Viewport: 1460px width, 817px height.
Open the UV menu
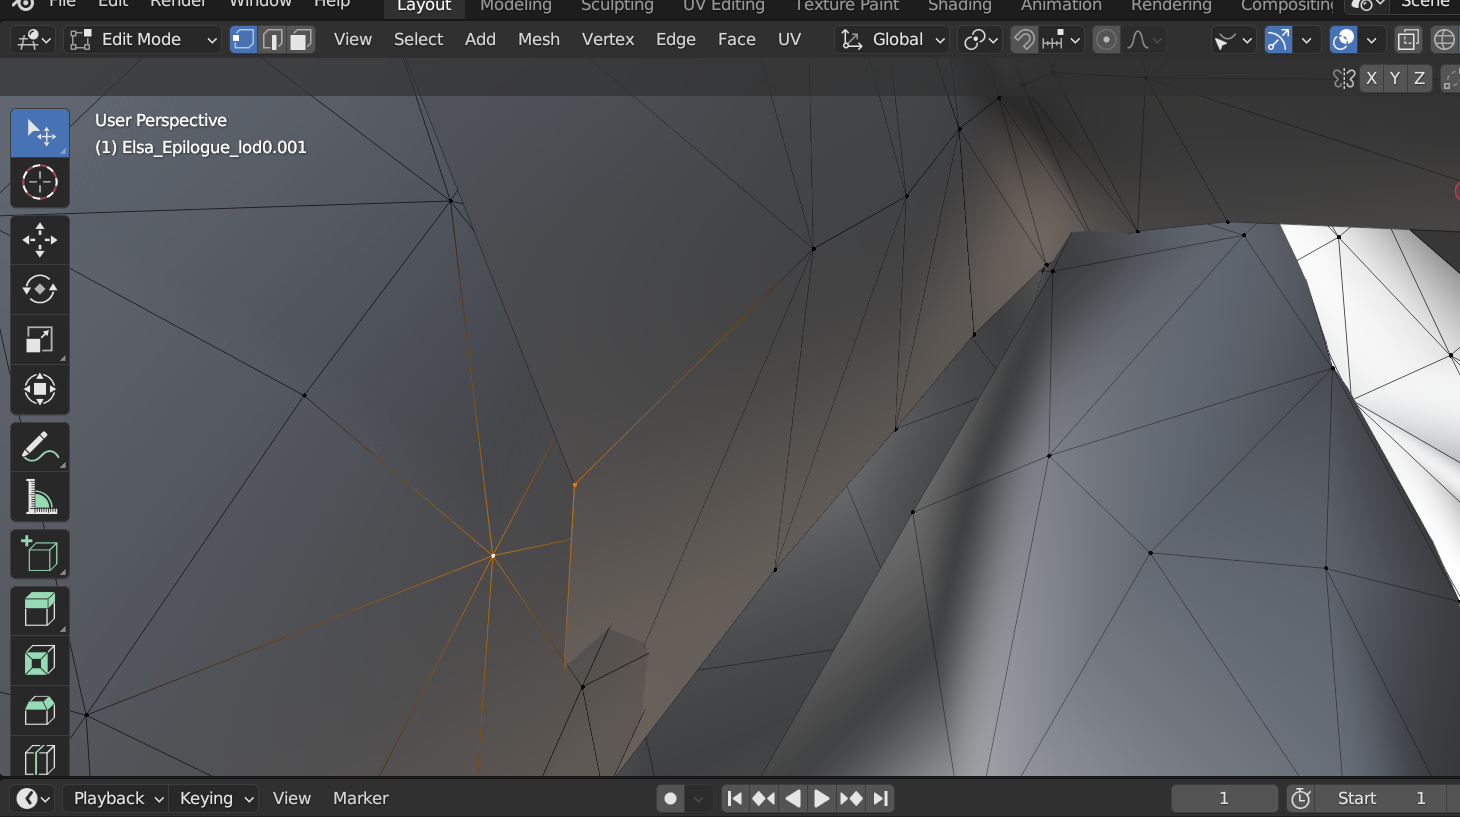click(790, 39)
